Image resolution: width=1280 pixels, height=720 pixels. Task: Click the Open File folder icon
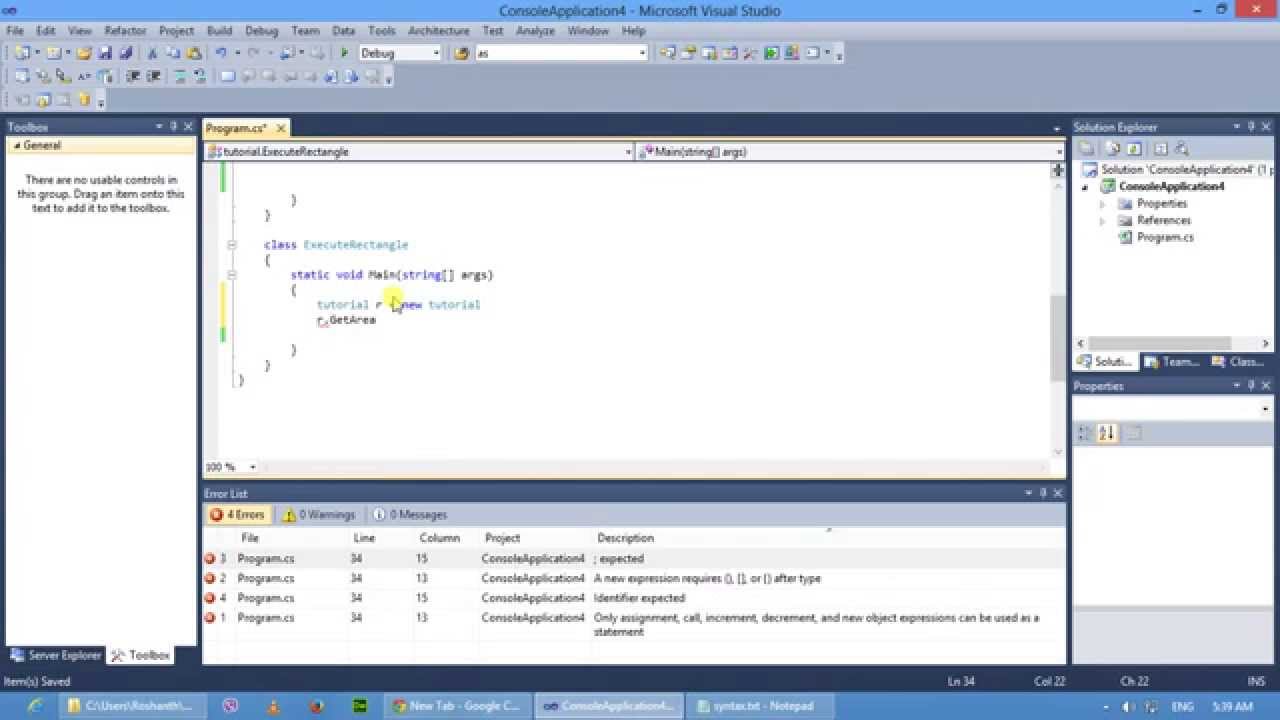84,53
